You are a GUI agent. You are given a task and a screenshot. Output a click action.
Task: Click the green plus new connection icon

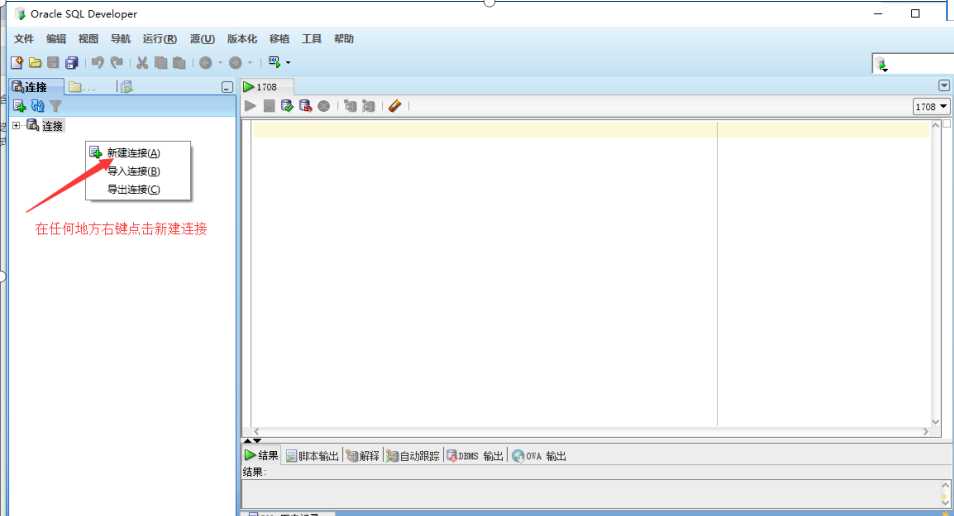click(19, 106)
